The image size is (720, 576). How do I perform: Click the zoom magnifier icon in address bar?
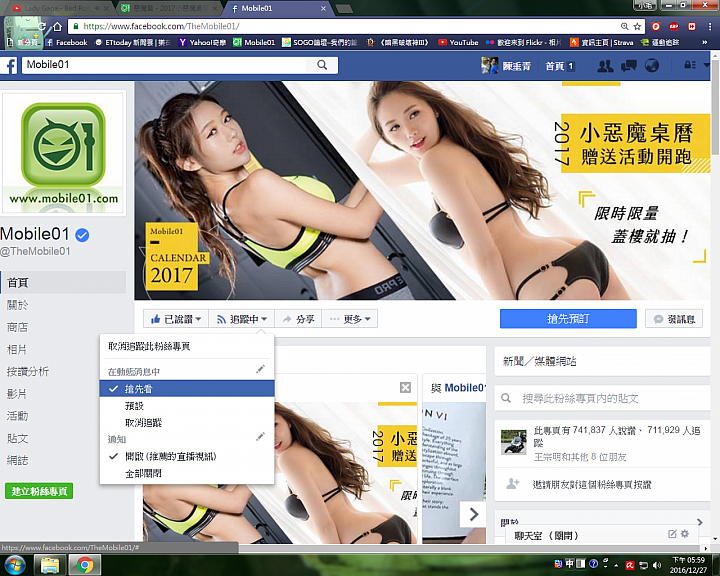point(624,27)
